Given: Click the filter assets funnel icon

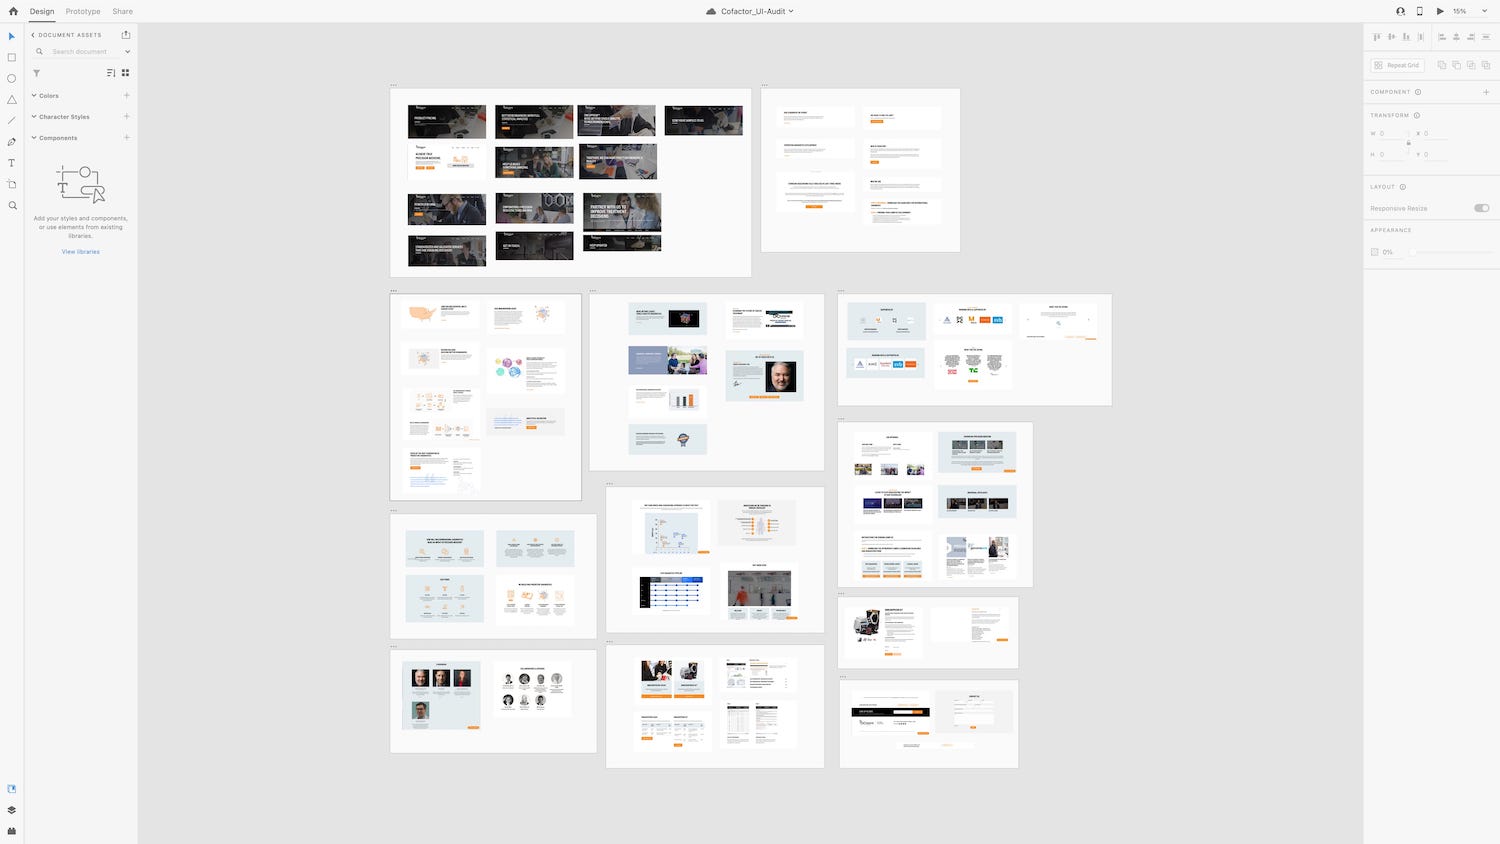Looking at the screenshot, I should [37, 73].
